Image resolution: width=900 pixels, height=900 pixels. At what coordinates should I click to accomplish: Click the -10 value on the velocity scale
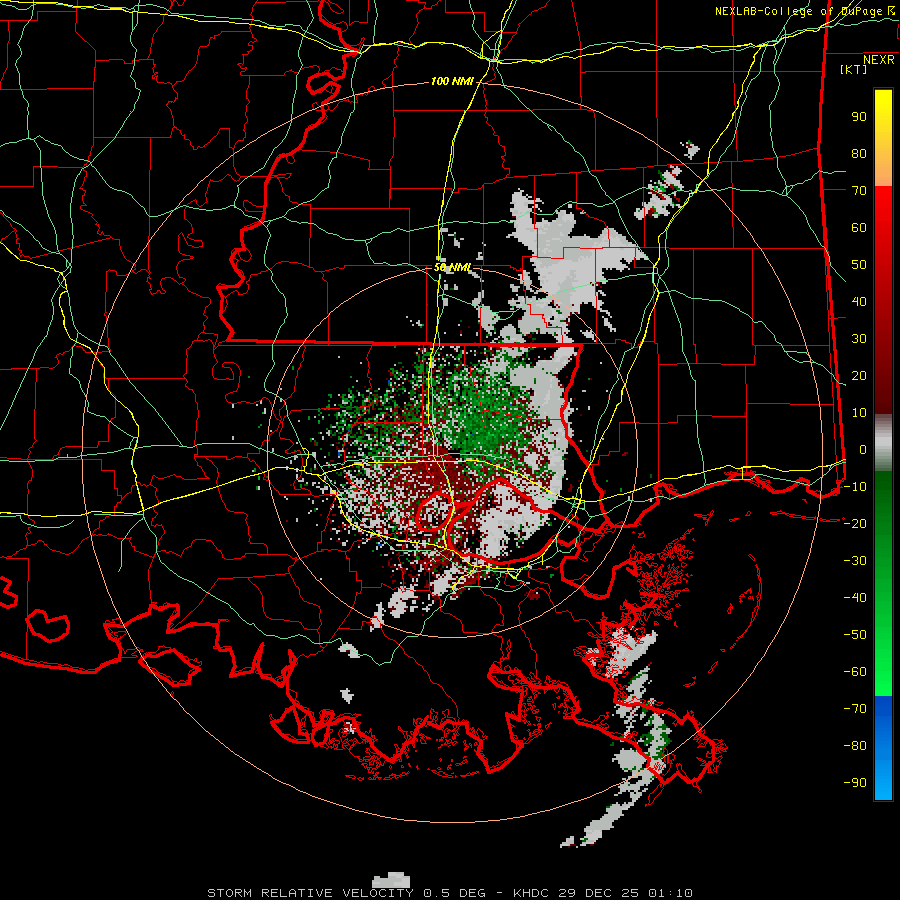pyautogui.click(x=855, y=487)
